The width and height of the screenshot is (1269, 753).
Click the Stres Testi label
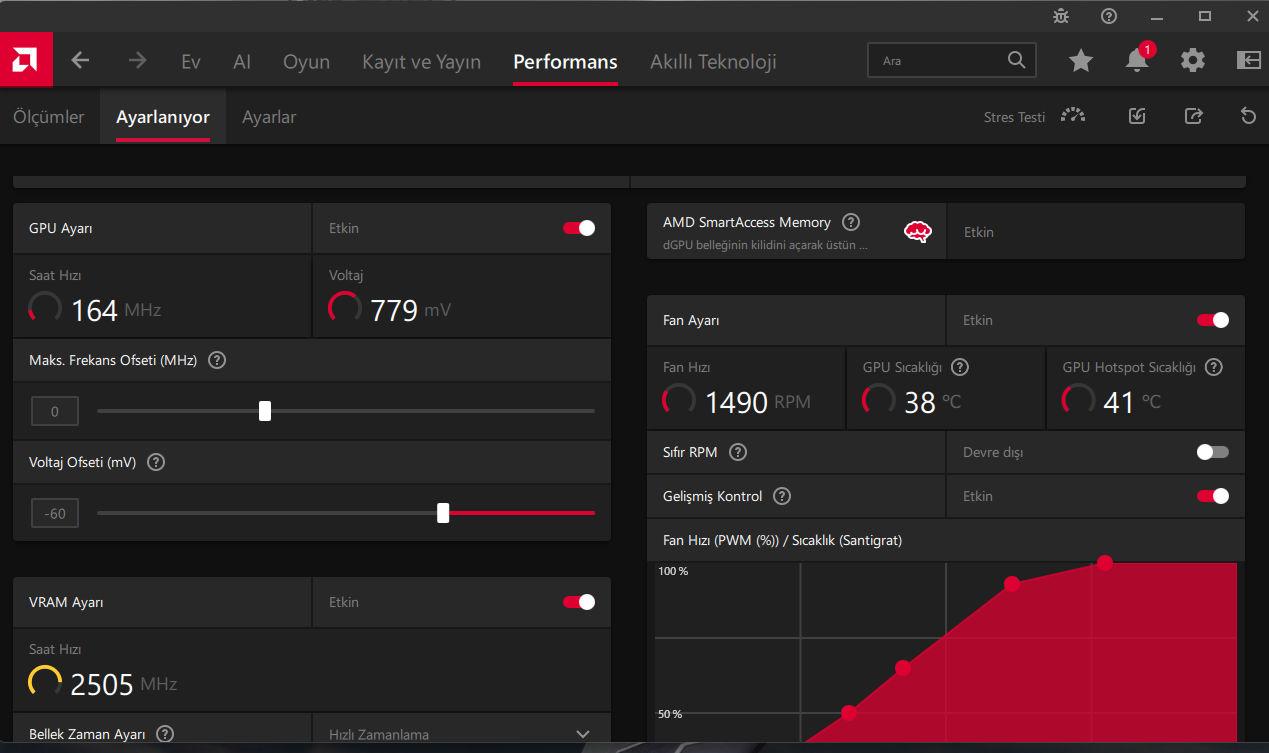(x=1014, y=117)
